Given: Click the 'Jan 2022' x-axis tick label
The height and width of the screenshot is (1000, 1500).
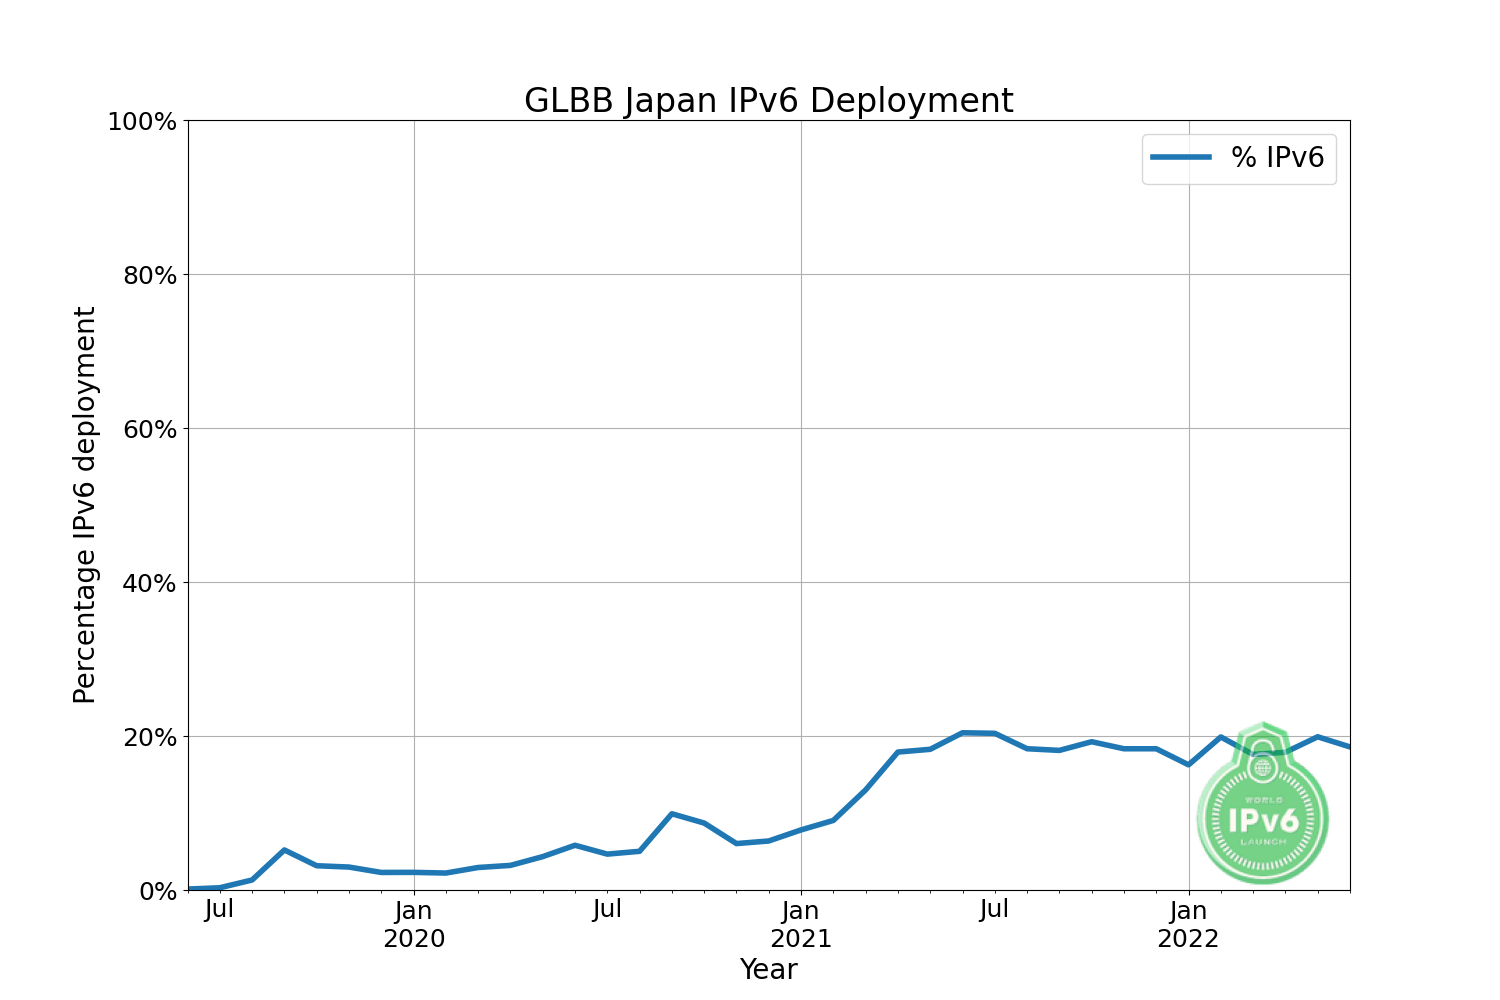Looking at the screenshot, I should coord(1188,925).
